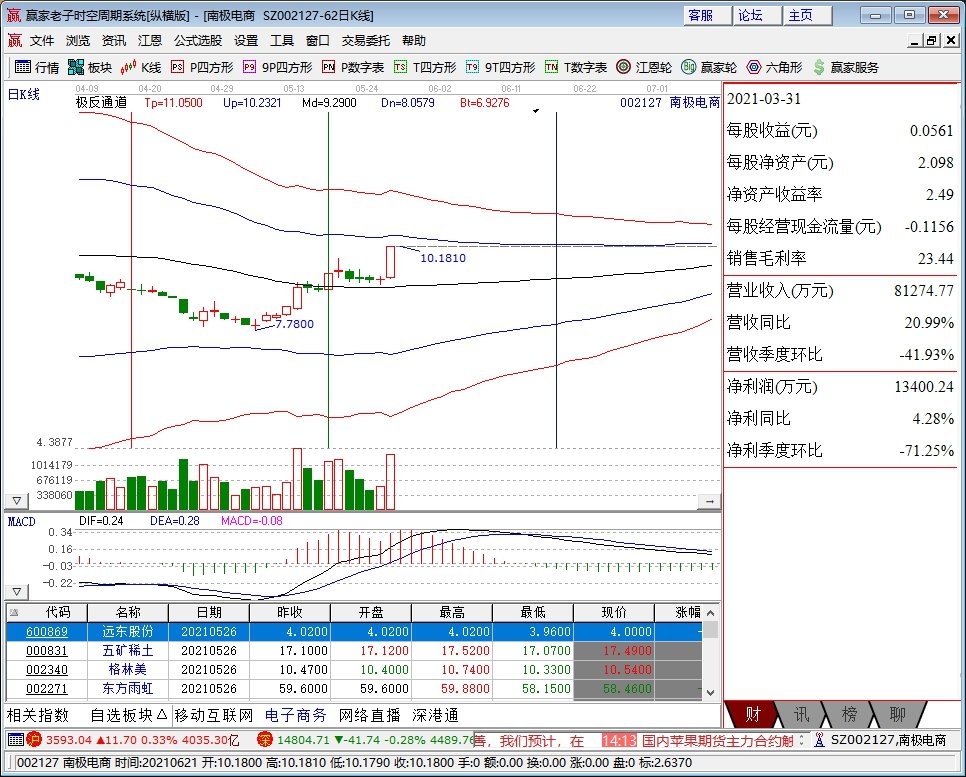966x777 pixels.
Task: Switch to the 财 financial tab
Action: (x=753, y=714)
